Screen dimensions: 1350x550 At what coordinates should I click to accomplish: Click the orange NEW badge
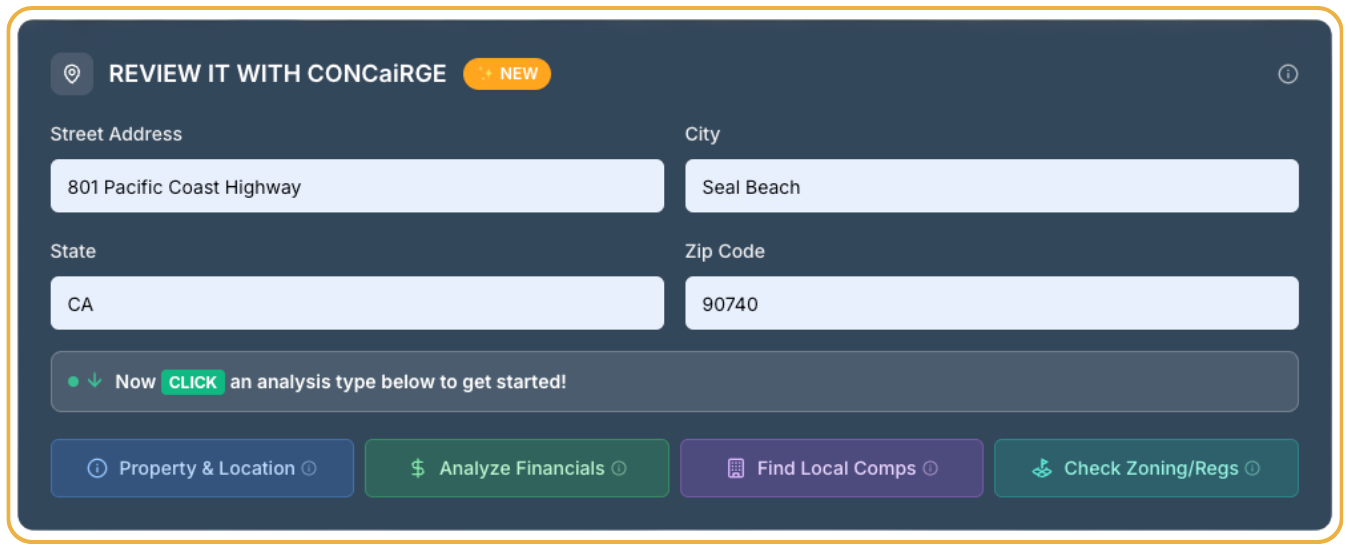[507, 74]
